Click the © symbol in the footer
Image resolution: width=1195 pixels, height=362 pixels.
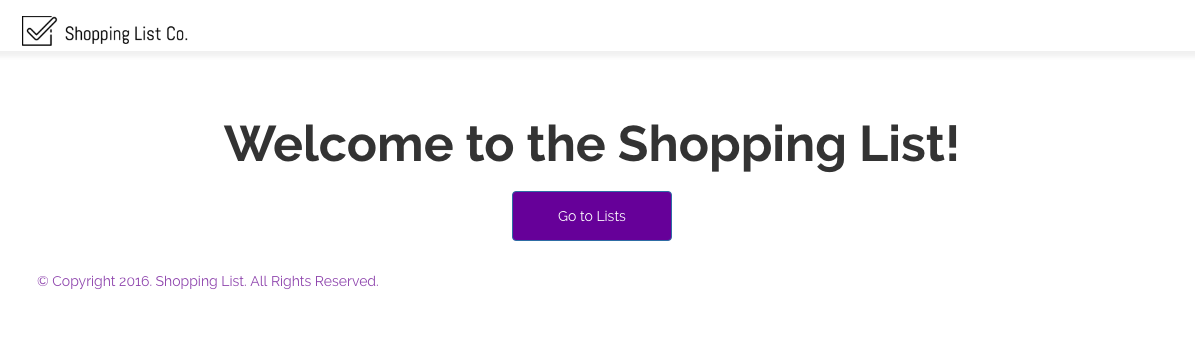pos(43,281)
